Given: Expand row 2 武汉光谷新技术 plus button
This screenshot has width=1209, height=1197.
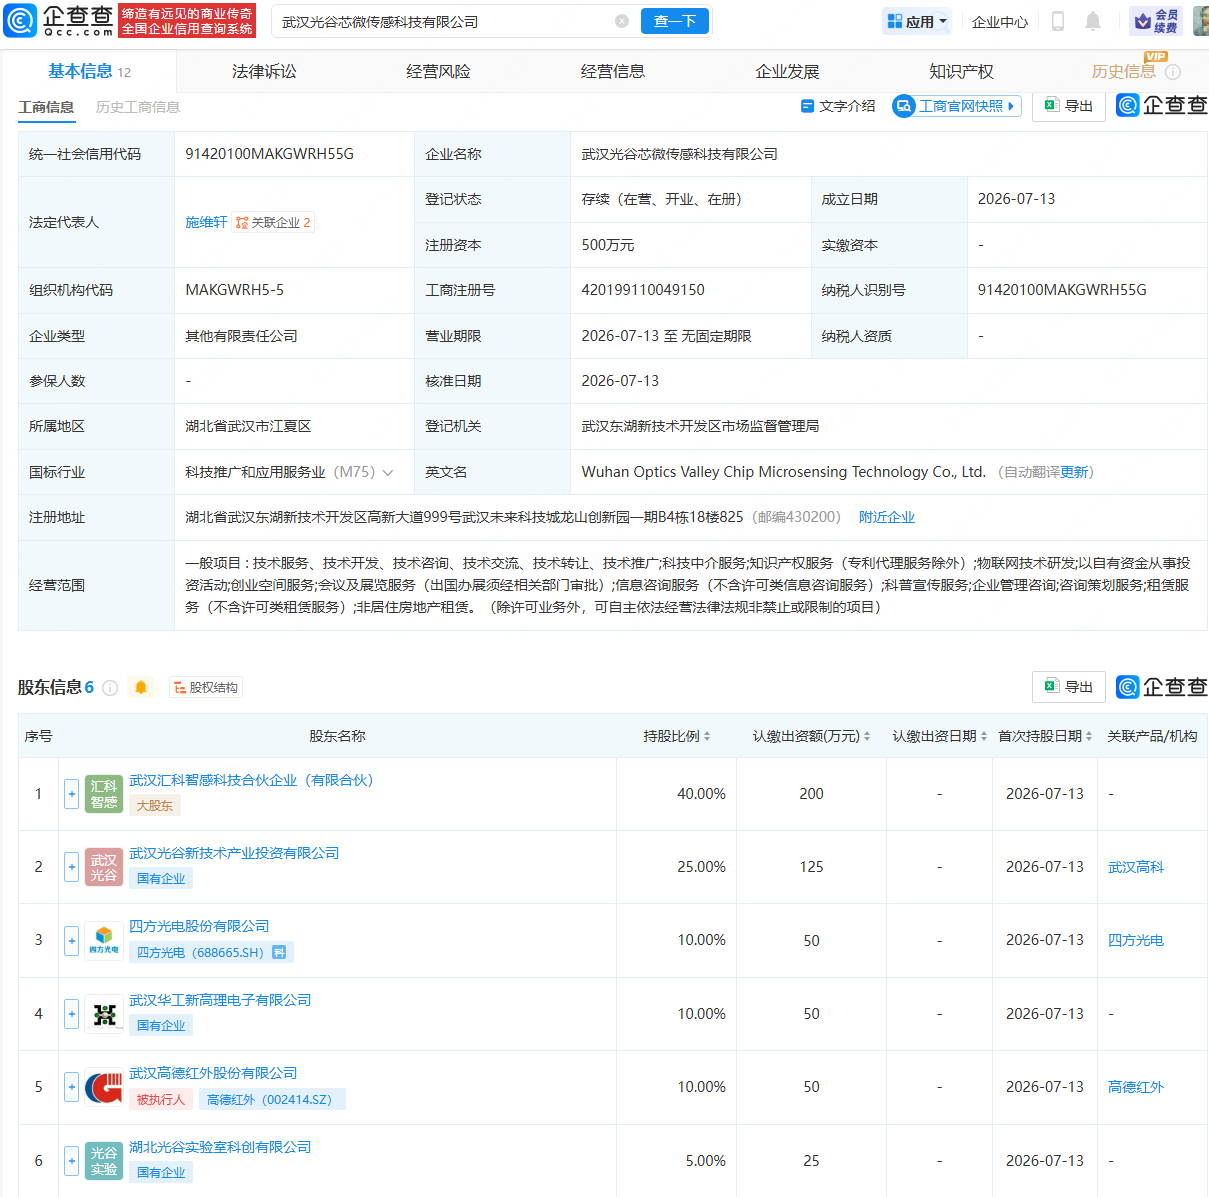Looking at the screenshot, I should [x=71, y=867].
